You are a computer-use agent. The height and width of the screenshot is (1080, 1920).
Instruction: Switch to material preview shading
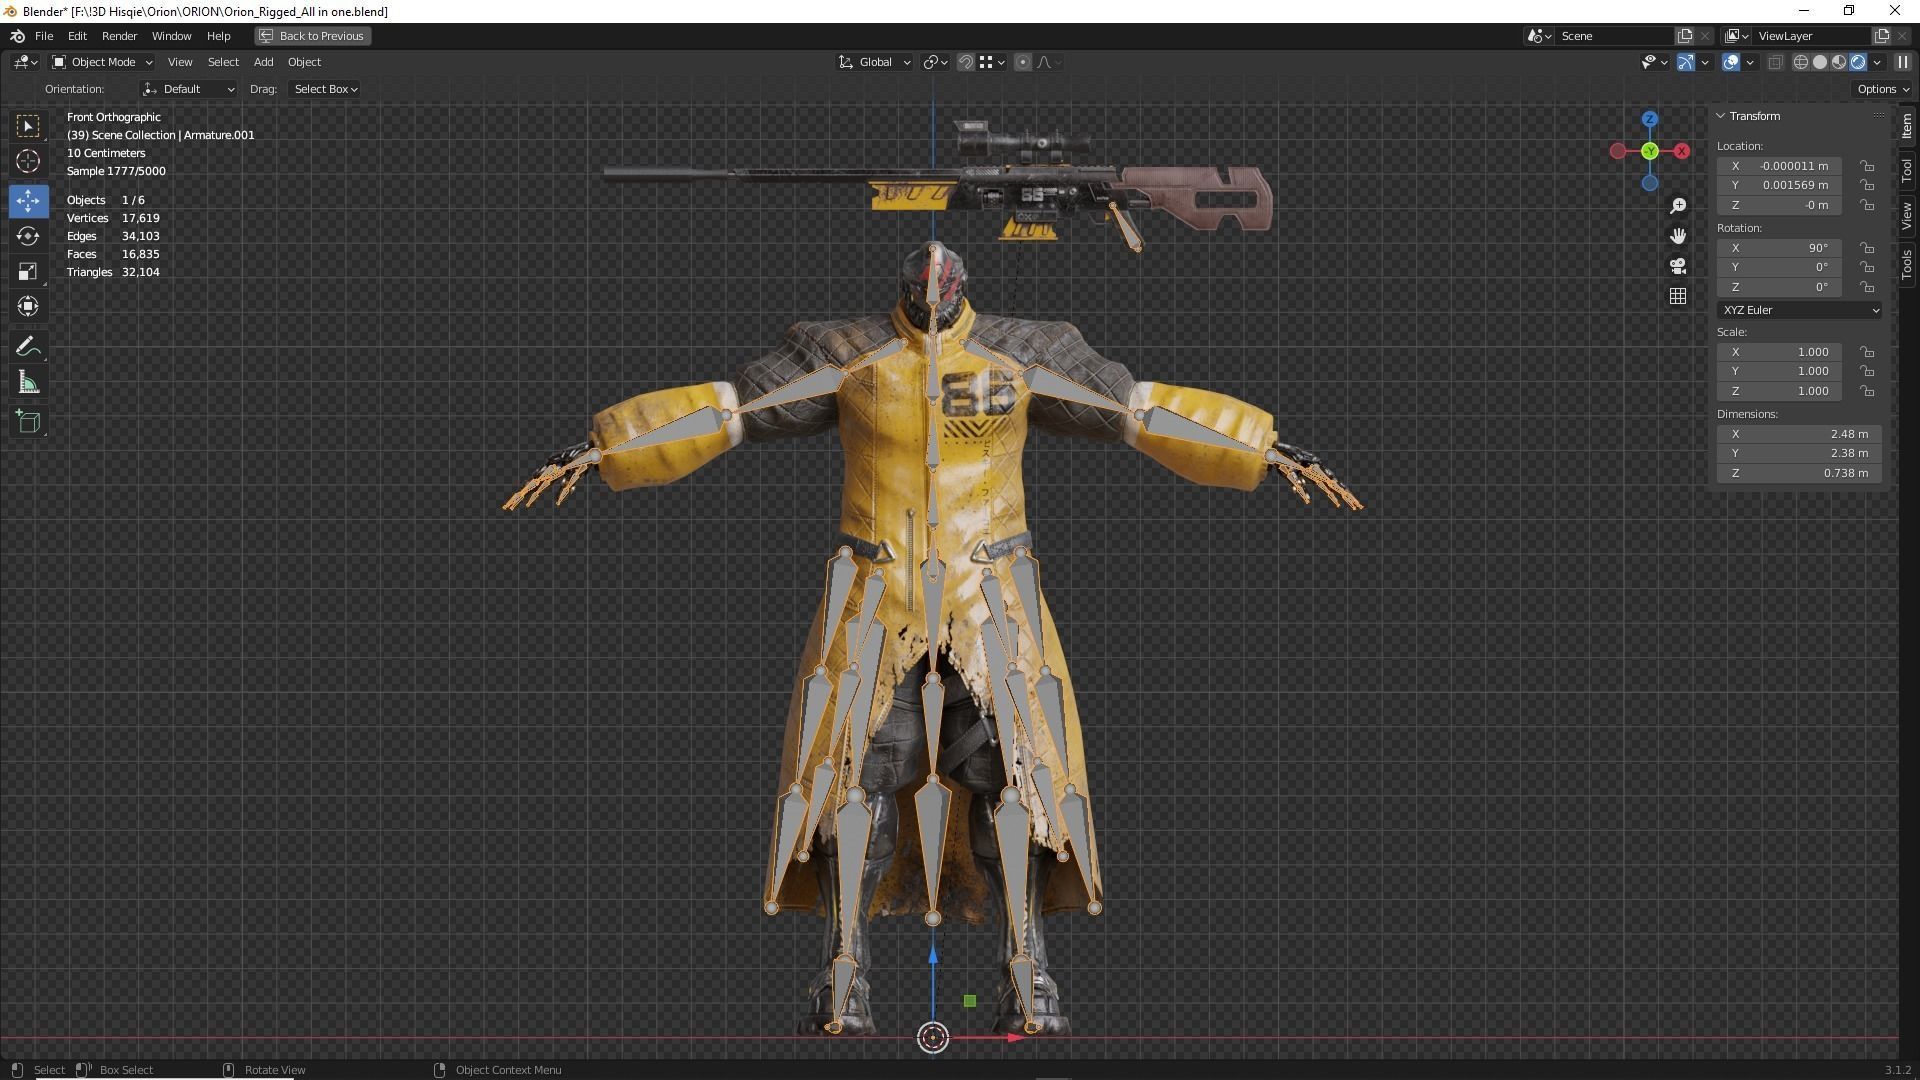(x=1839, y=62)
